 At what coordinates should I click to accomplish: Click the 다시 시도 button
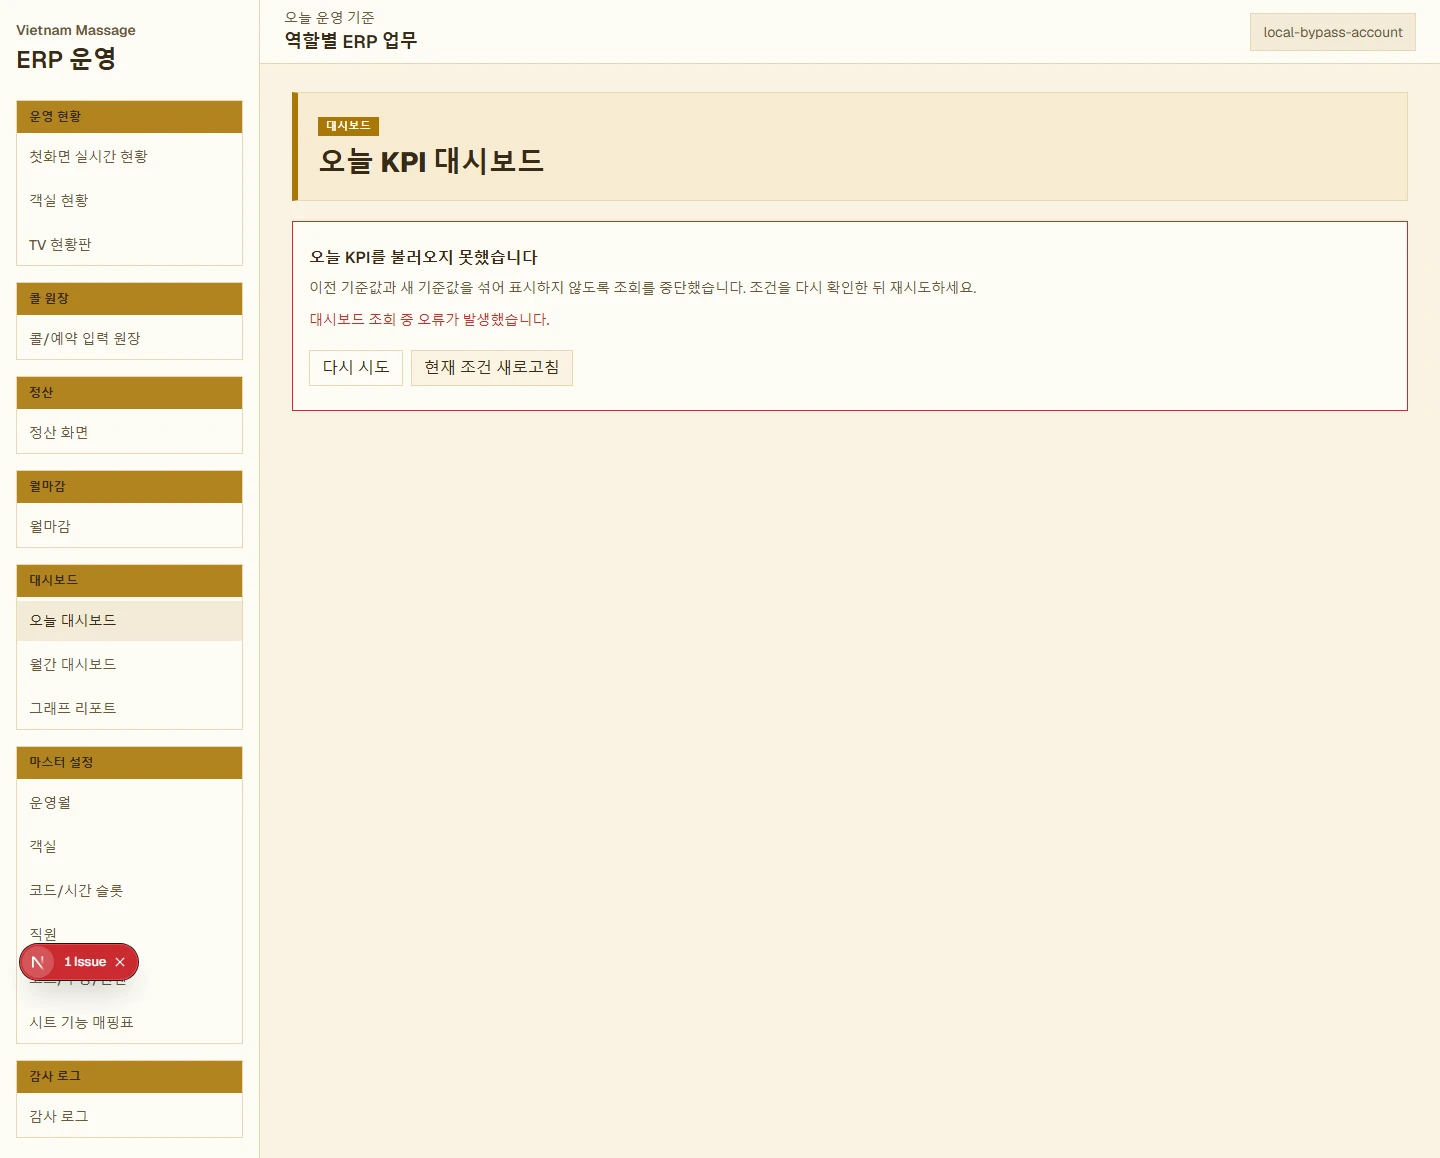coord(356,368)
